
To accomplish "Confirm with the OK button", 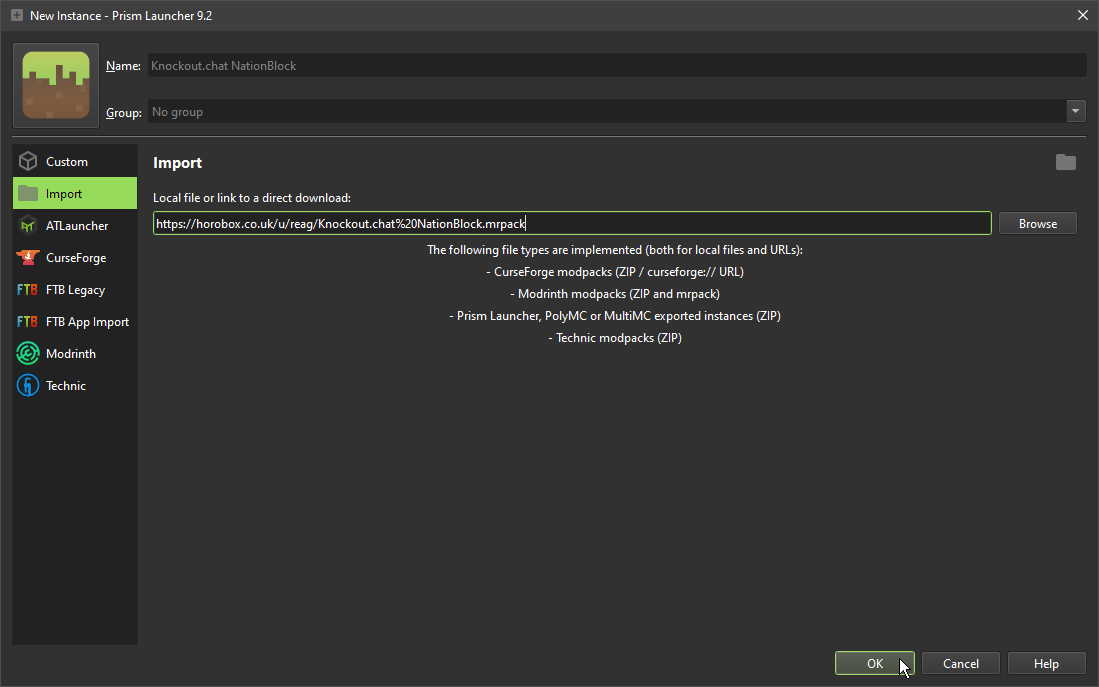I will tap(875, 663).
